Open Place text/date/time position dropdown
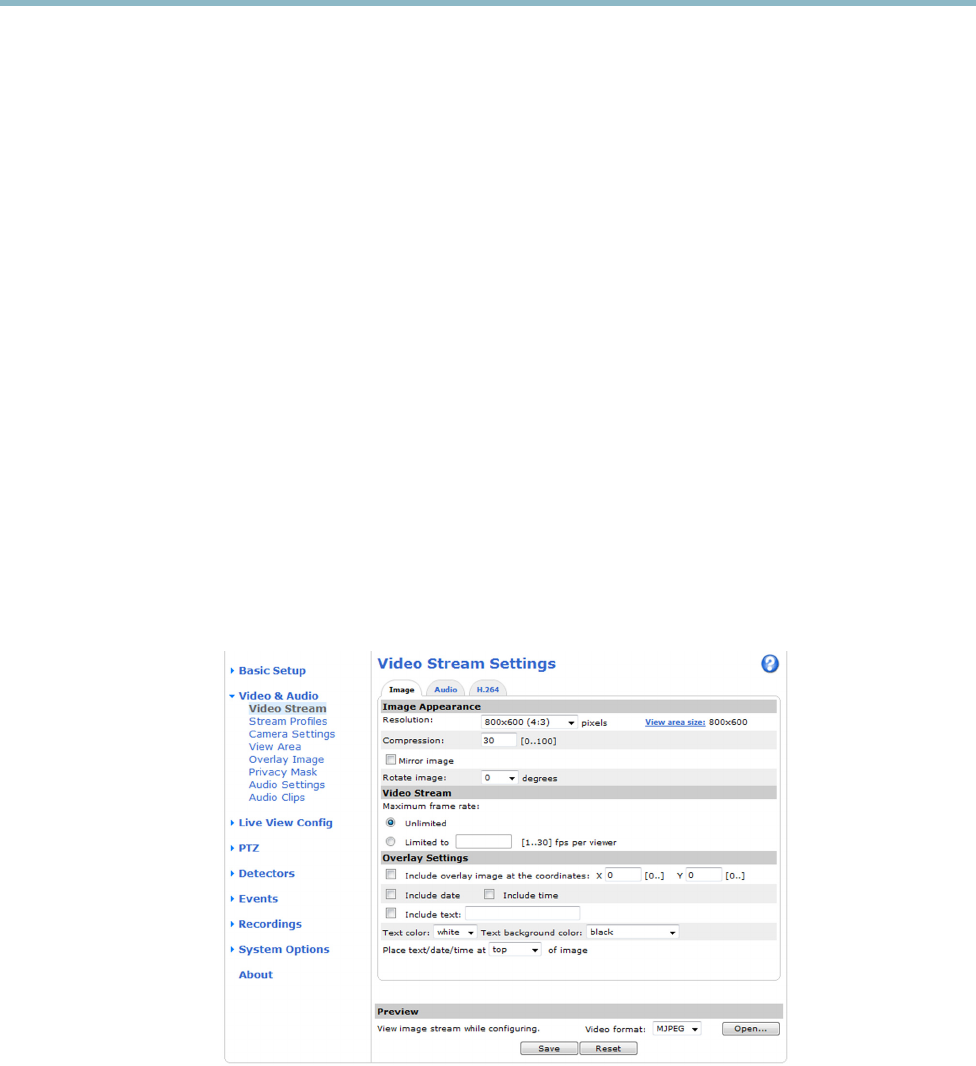This screenshot has height=1066, width=976. 515,950
